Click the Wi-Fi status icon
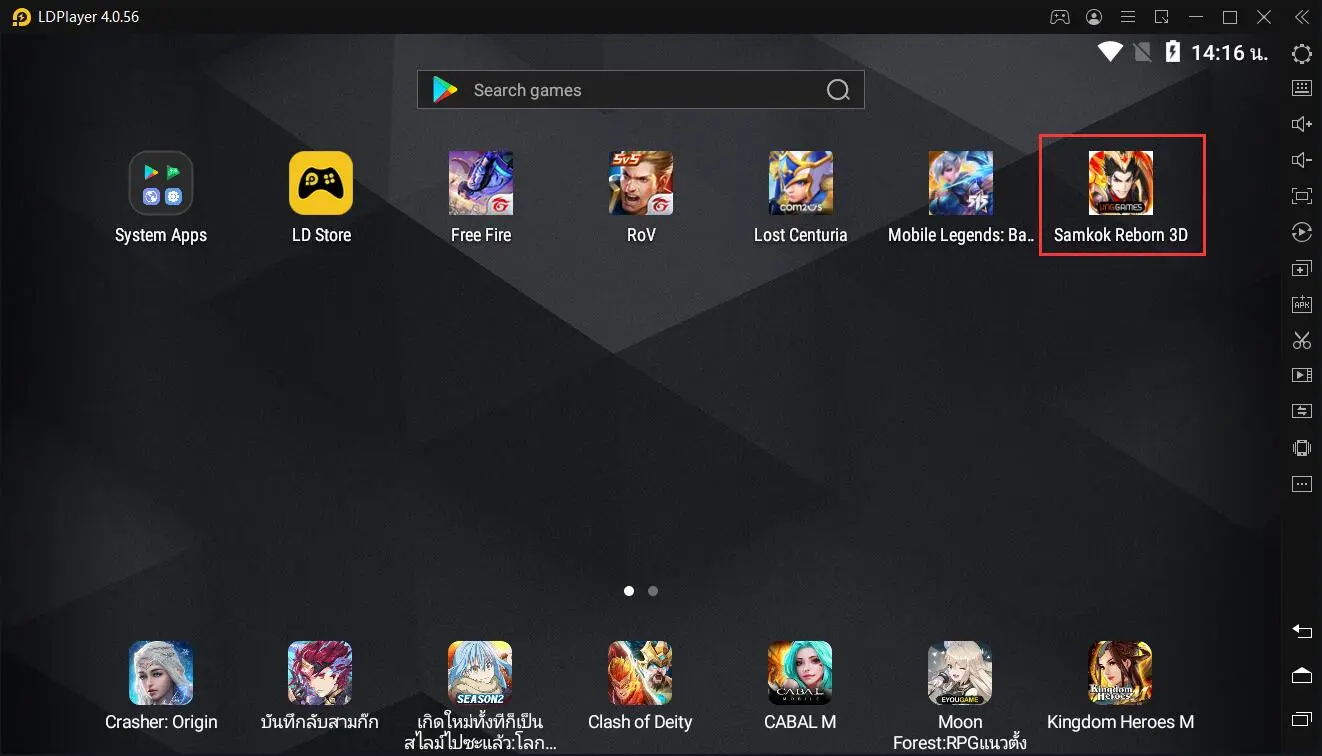The height and width of the screenshot is (756, 1322). tap(1110, 52)
